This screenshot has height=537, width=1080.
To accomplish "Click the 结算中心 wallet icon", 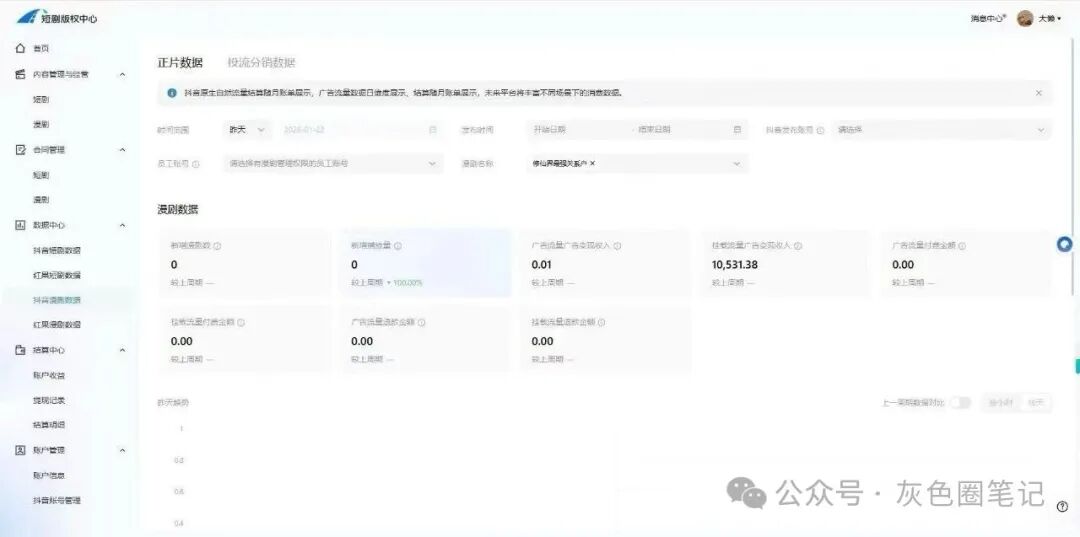I will (21, 350).
